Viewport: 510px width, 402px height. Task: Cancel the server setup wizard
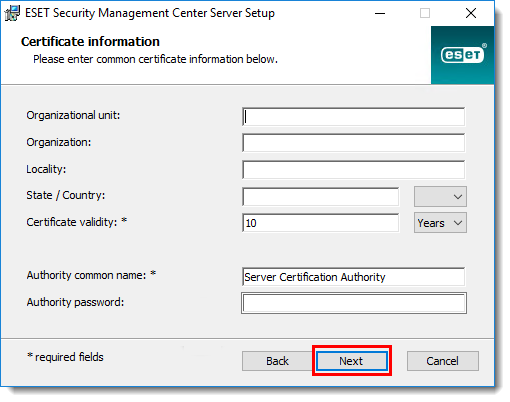click(x=443, y=361)
